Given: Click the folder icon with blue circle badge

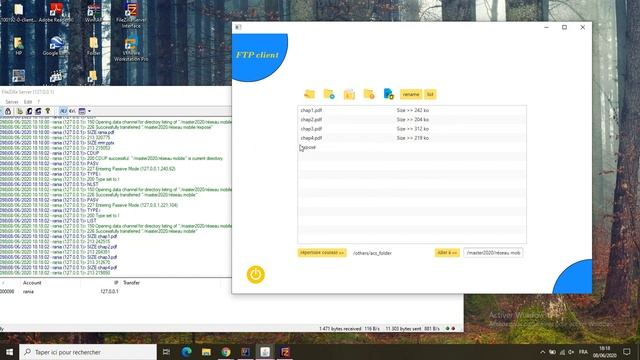Looking at the screenshot, I should [x=329, y=94].
